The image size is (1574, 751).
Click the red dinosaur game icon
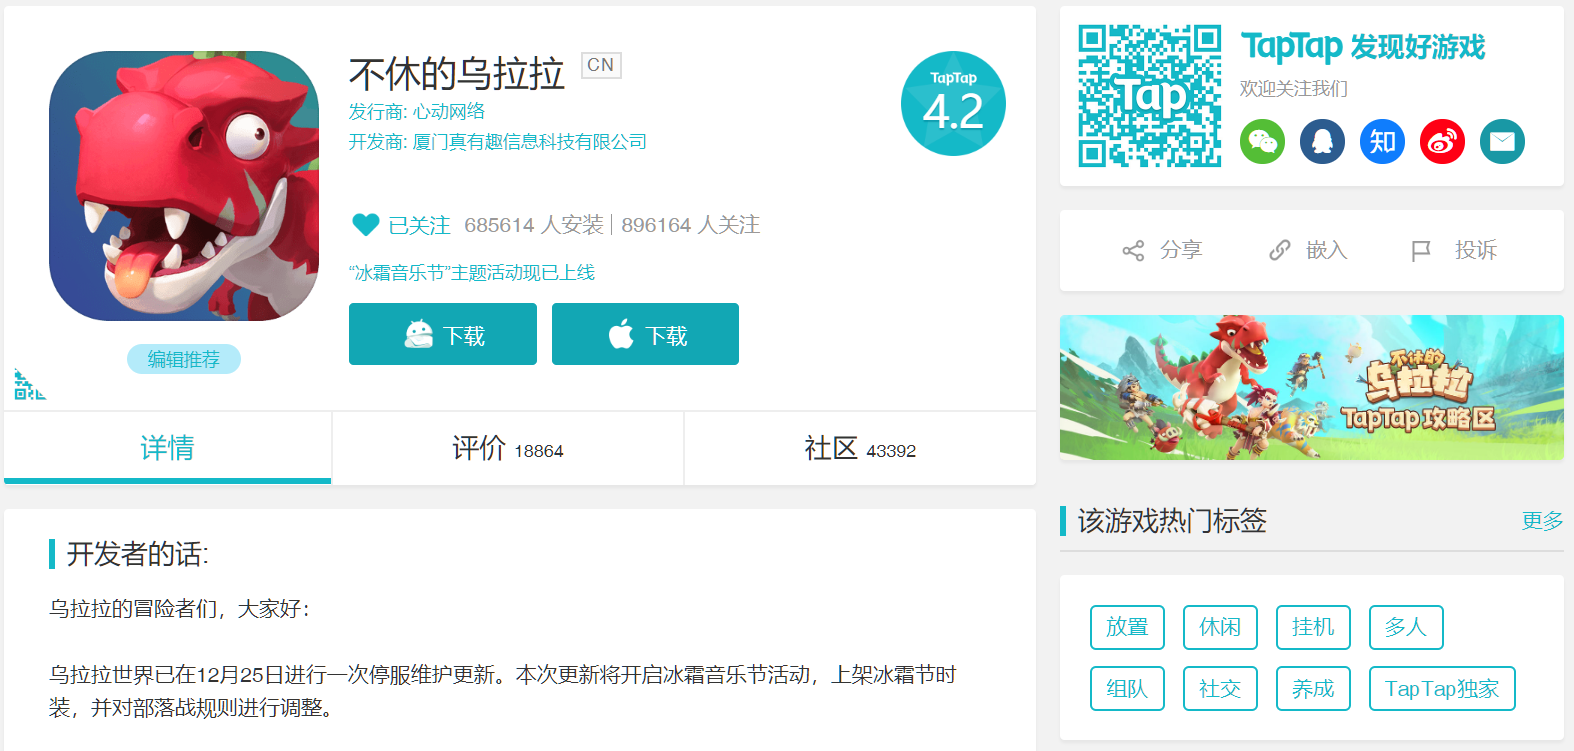tap(184, 186)
